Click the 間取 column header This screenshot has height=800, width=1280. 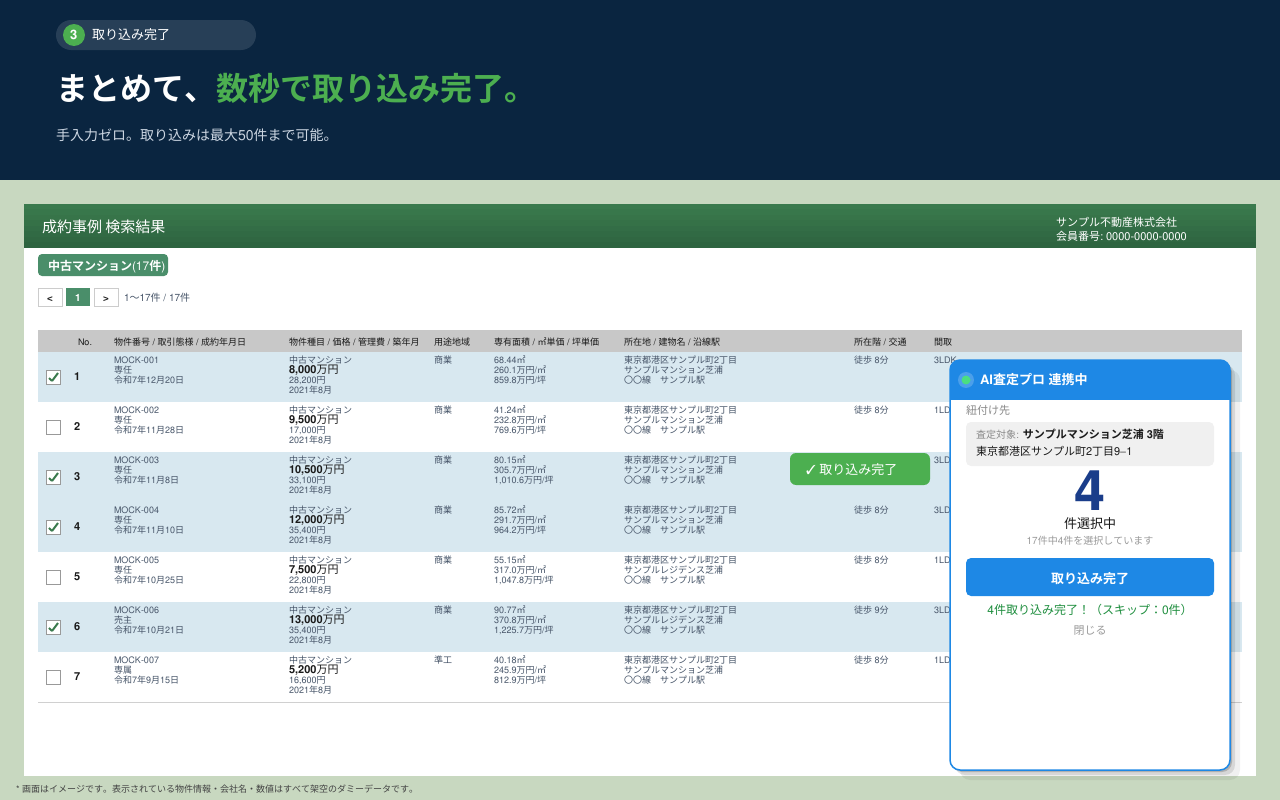click(943, 342)
